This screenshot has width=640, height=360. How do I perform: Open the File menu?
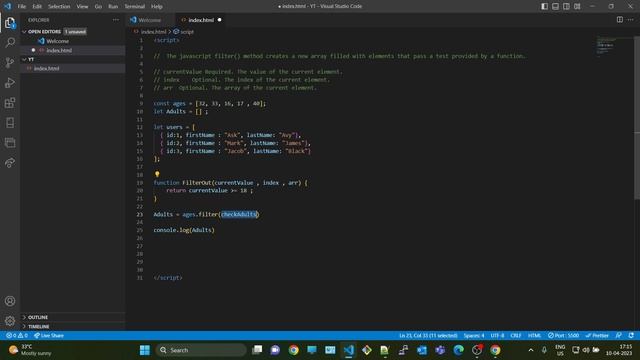click(x=22, y=7)
